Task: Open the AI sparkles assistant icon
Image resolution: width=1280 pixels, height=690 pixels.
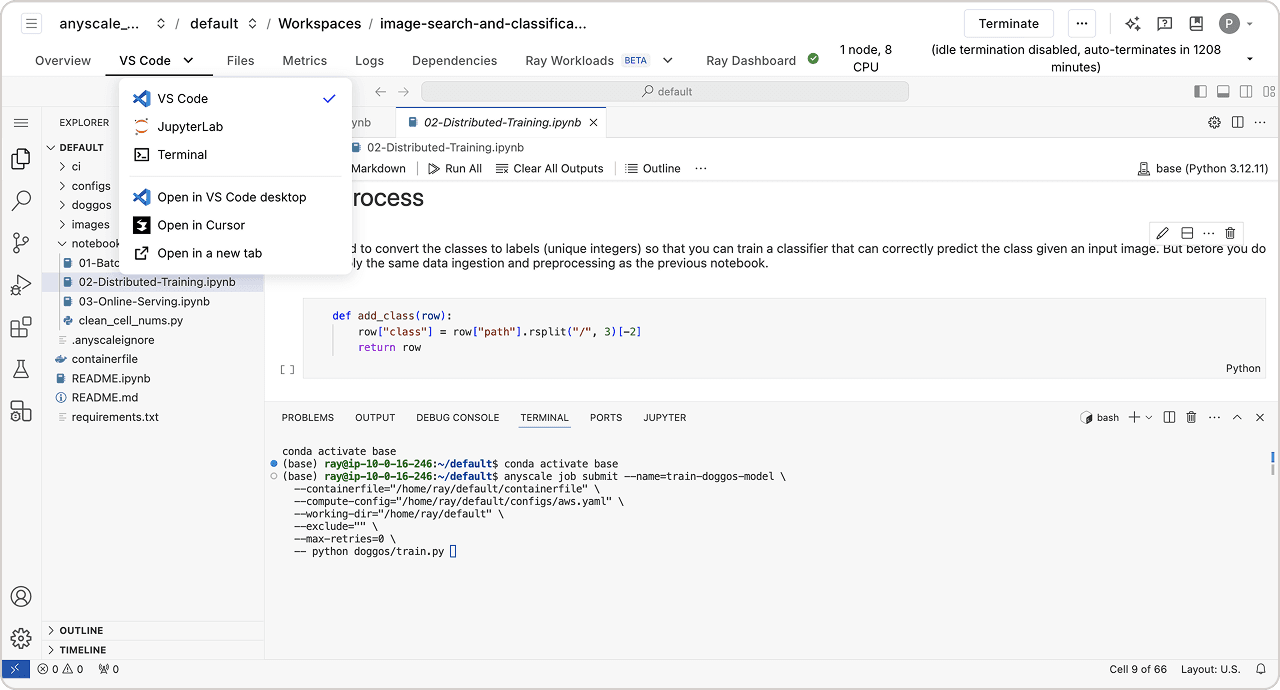Action: pos(1131,23)
